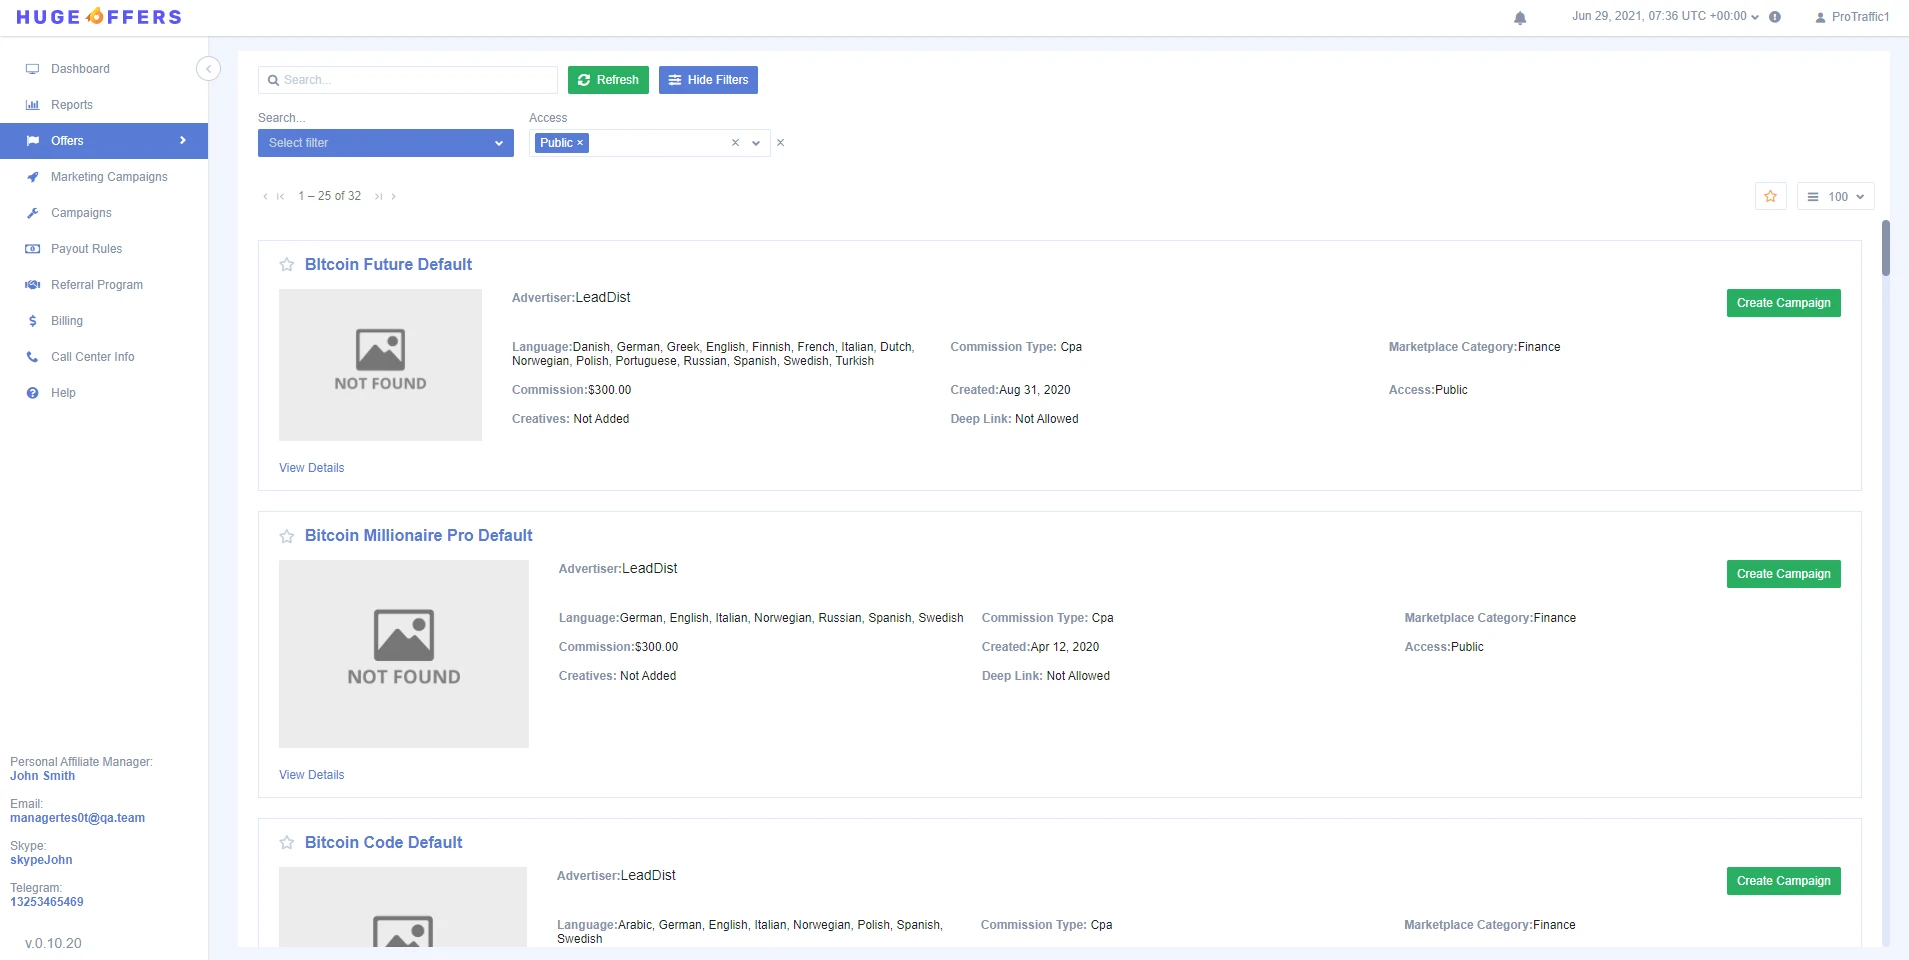The height and width of the screenshot is (960, 1909).
Task: Create Campaign for Bitcoin Millionaire Pro
Action: tap(1783, 574)
